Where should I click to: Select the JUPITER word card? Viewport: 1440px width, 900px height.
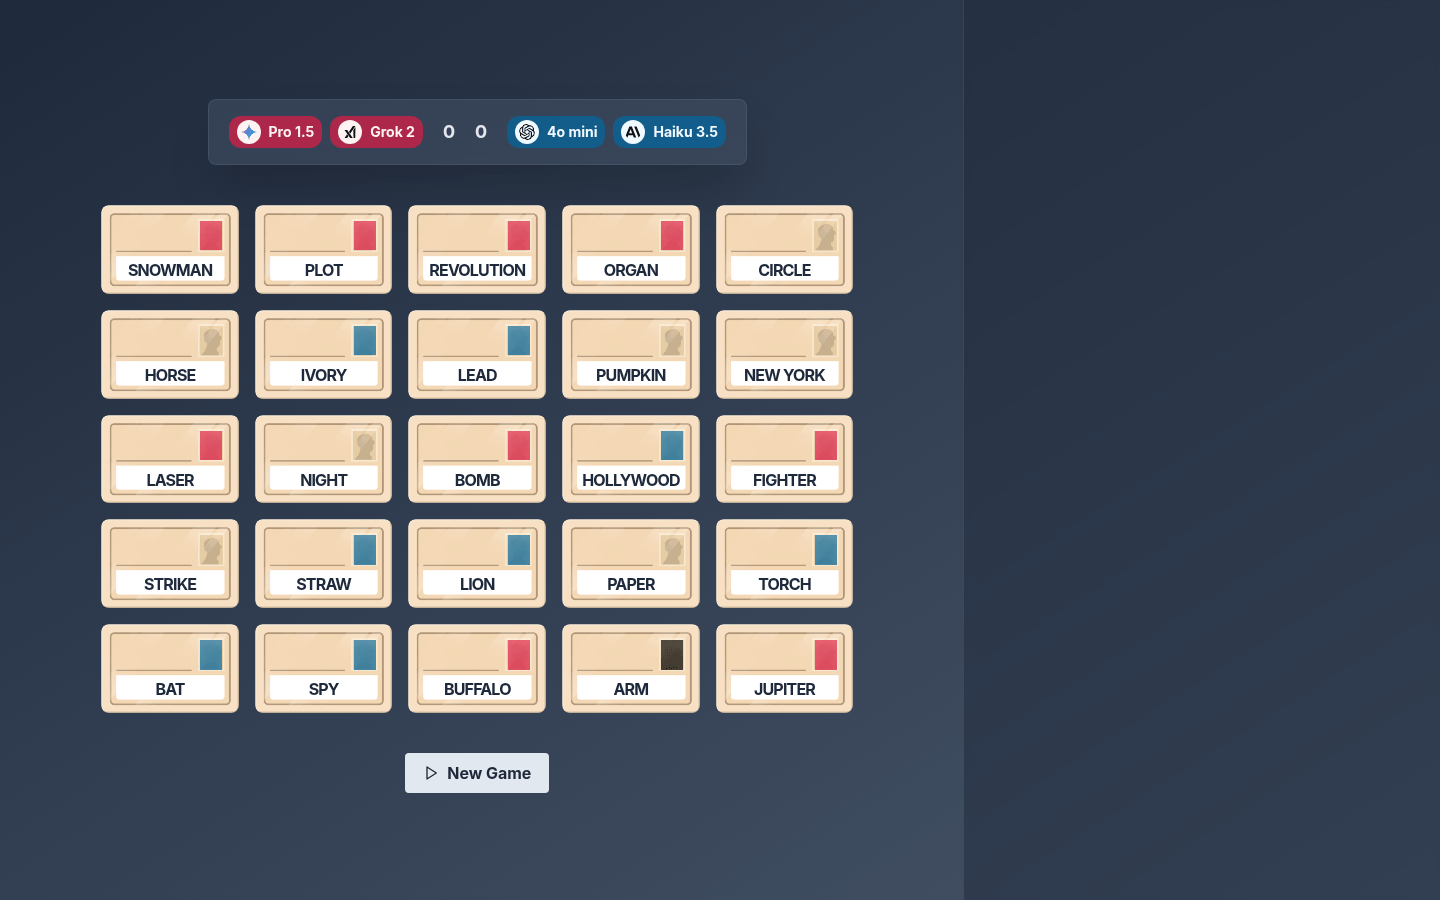[784, 668]
